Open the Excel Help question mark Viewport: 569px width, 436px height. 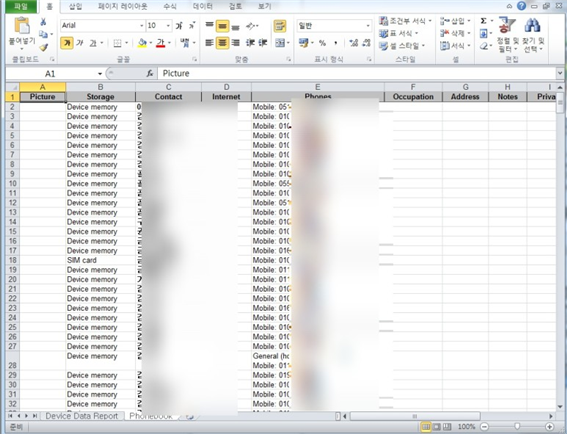point(521,6)
